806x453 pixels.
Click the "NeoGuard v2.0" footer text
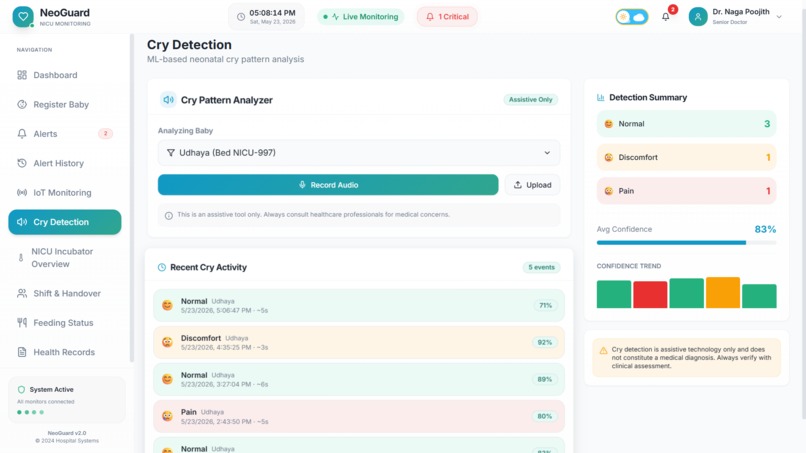[67, 433]
